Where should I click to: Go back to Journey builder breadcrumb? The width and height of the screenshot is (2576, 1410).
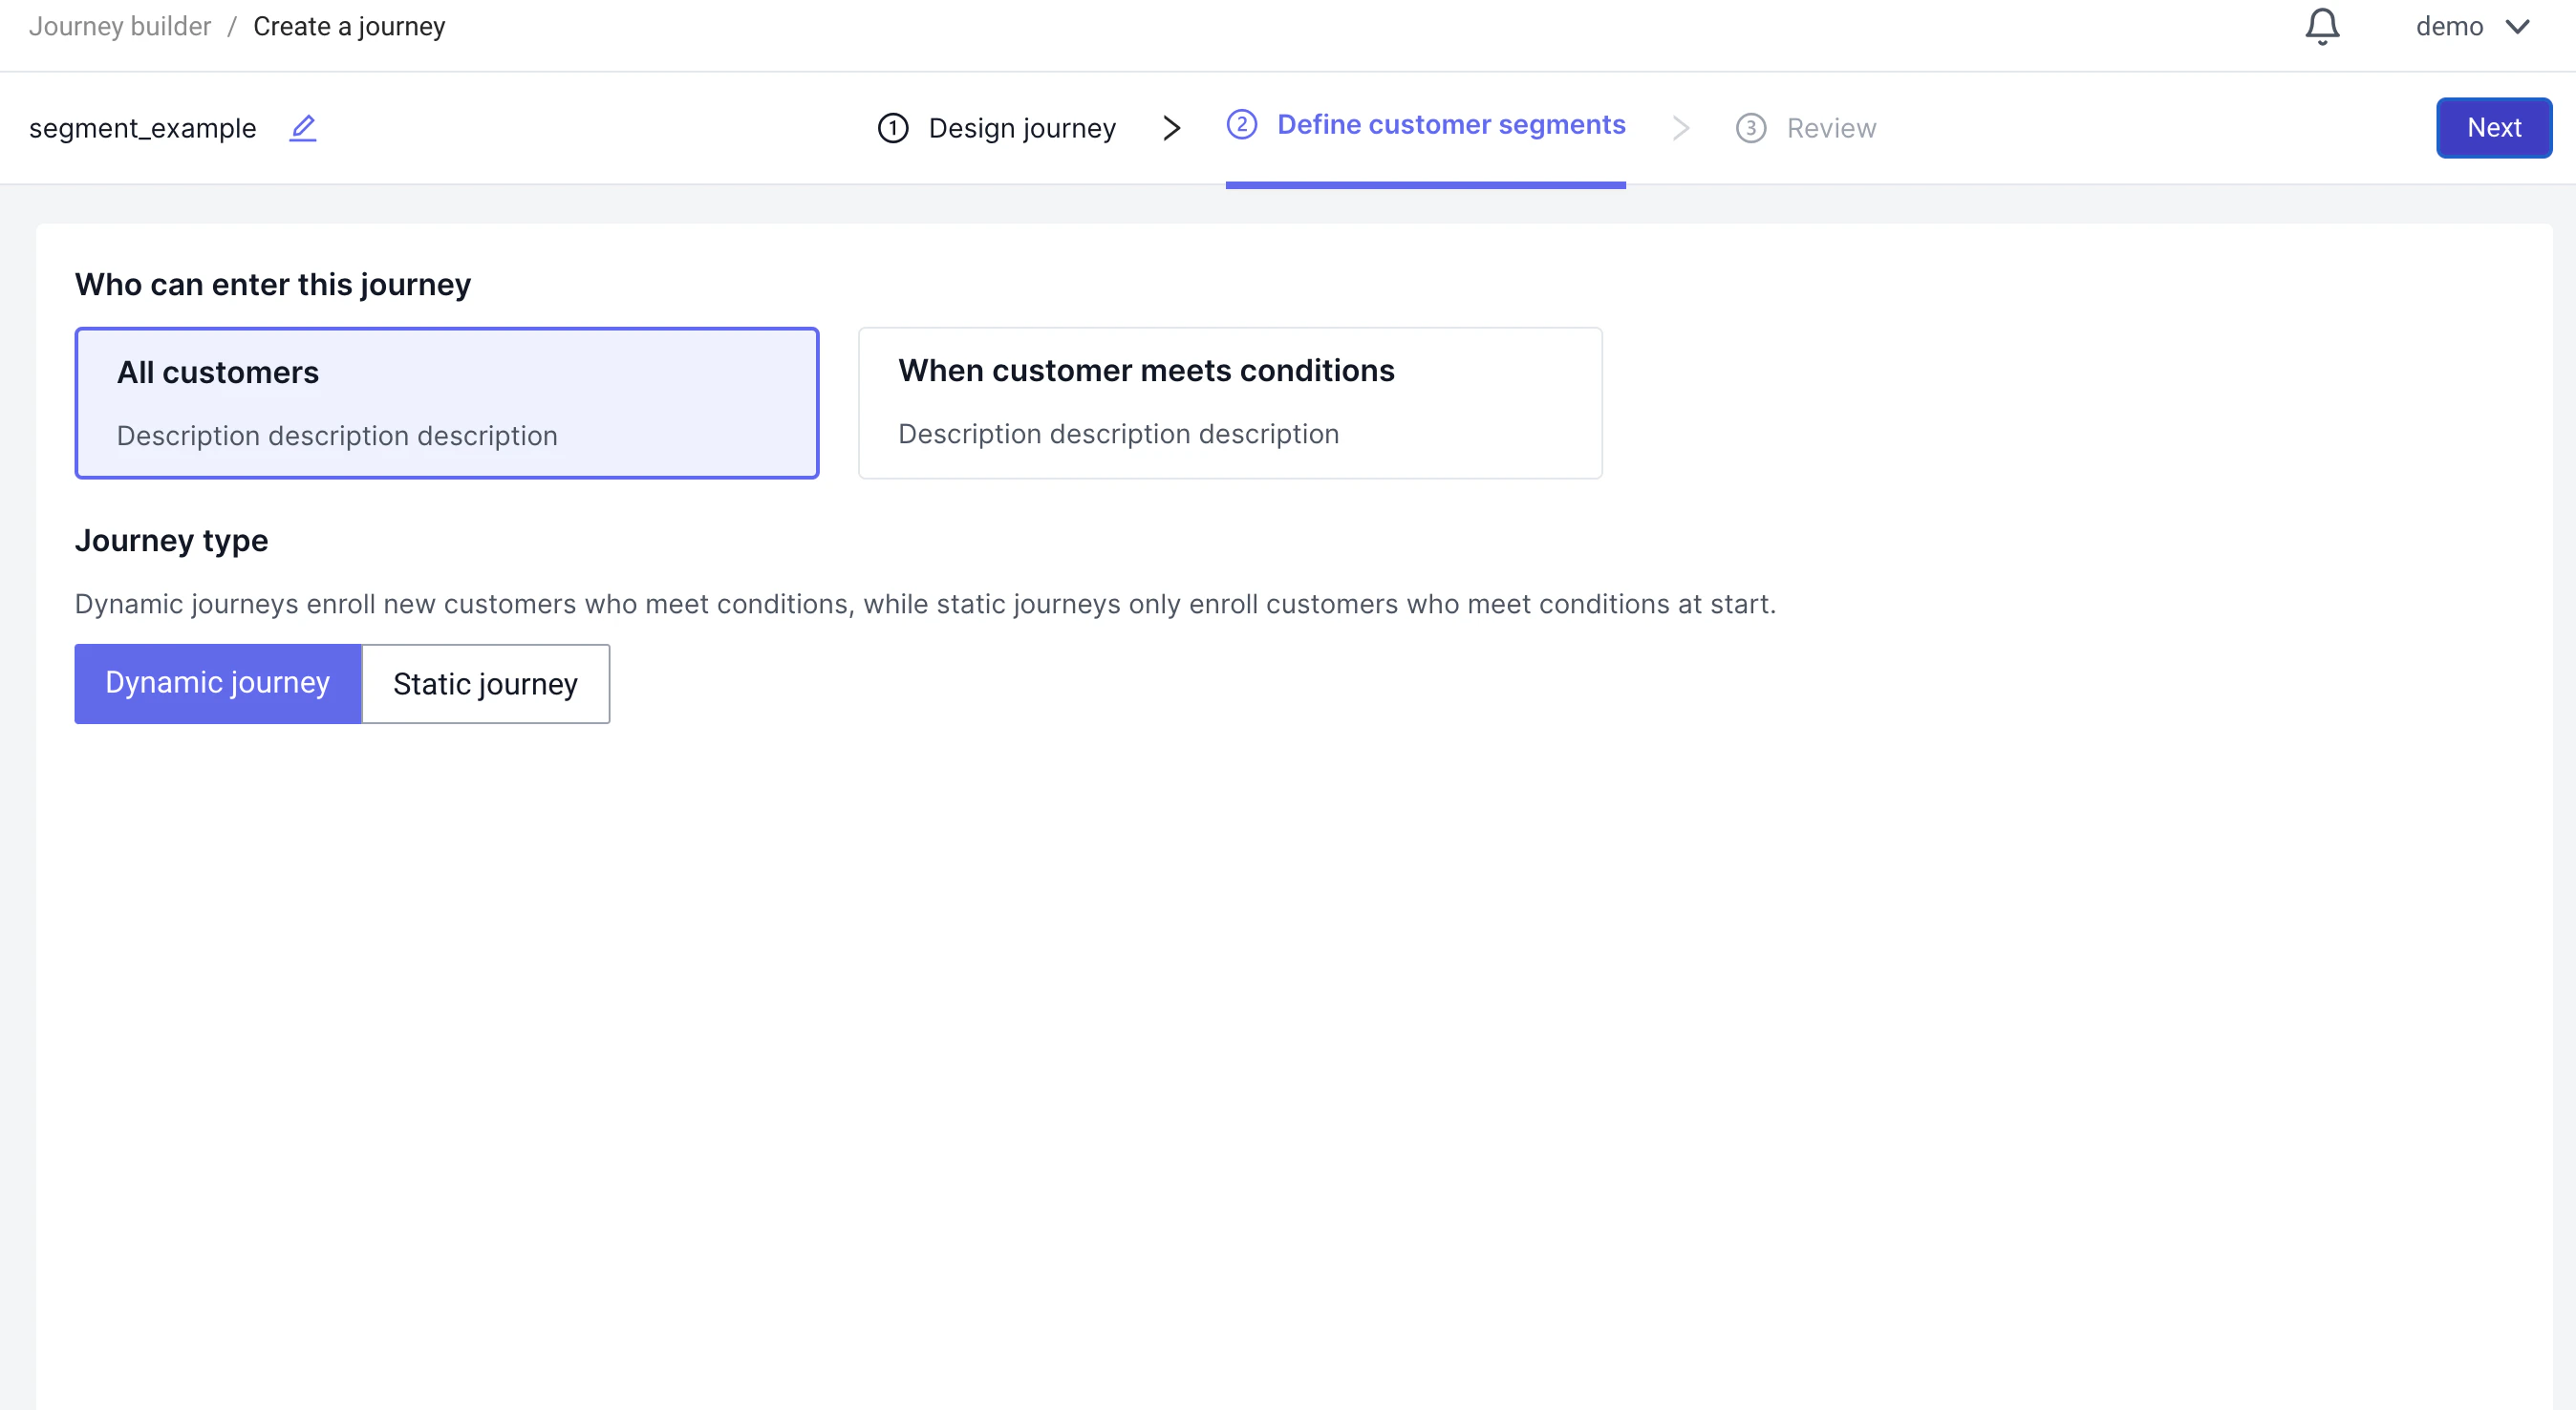tap(120, 26)
